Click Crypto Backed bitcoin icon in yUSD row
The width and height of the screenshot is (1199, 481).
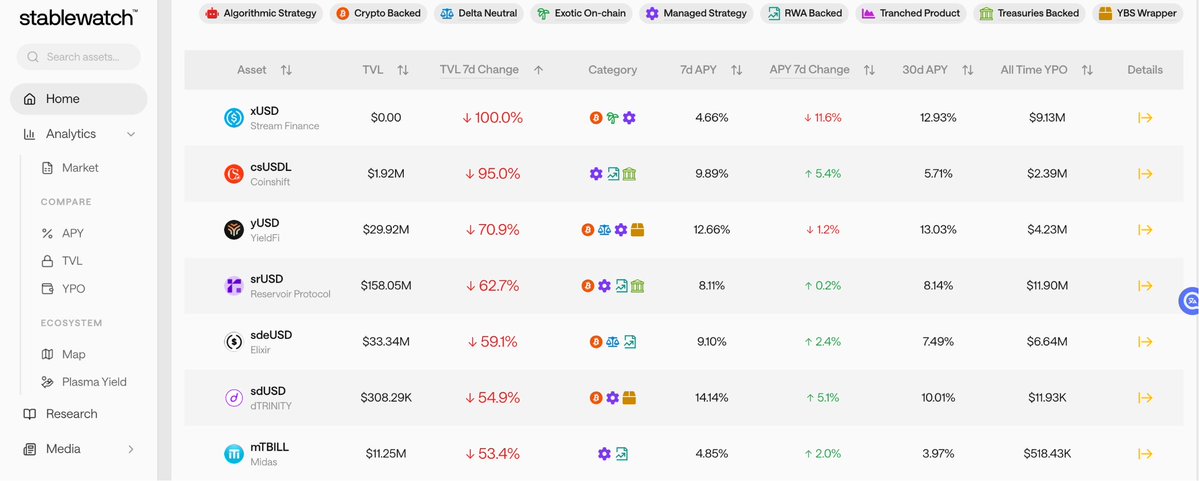(x=587, y=229)
